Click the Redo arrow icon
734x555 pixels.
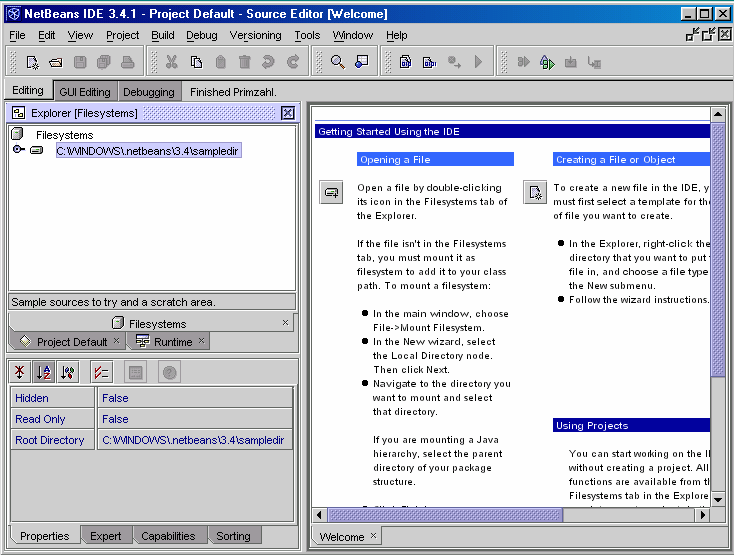pyautogui.click(x=293, y=62)
